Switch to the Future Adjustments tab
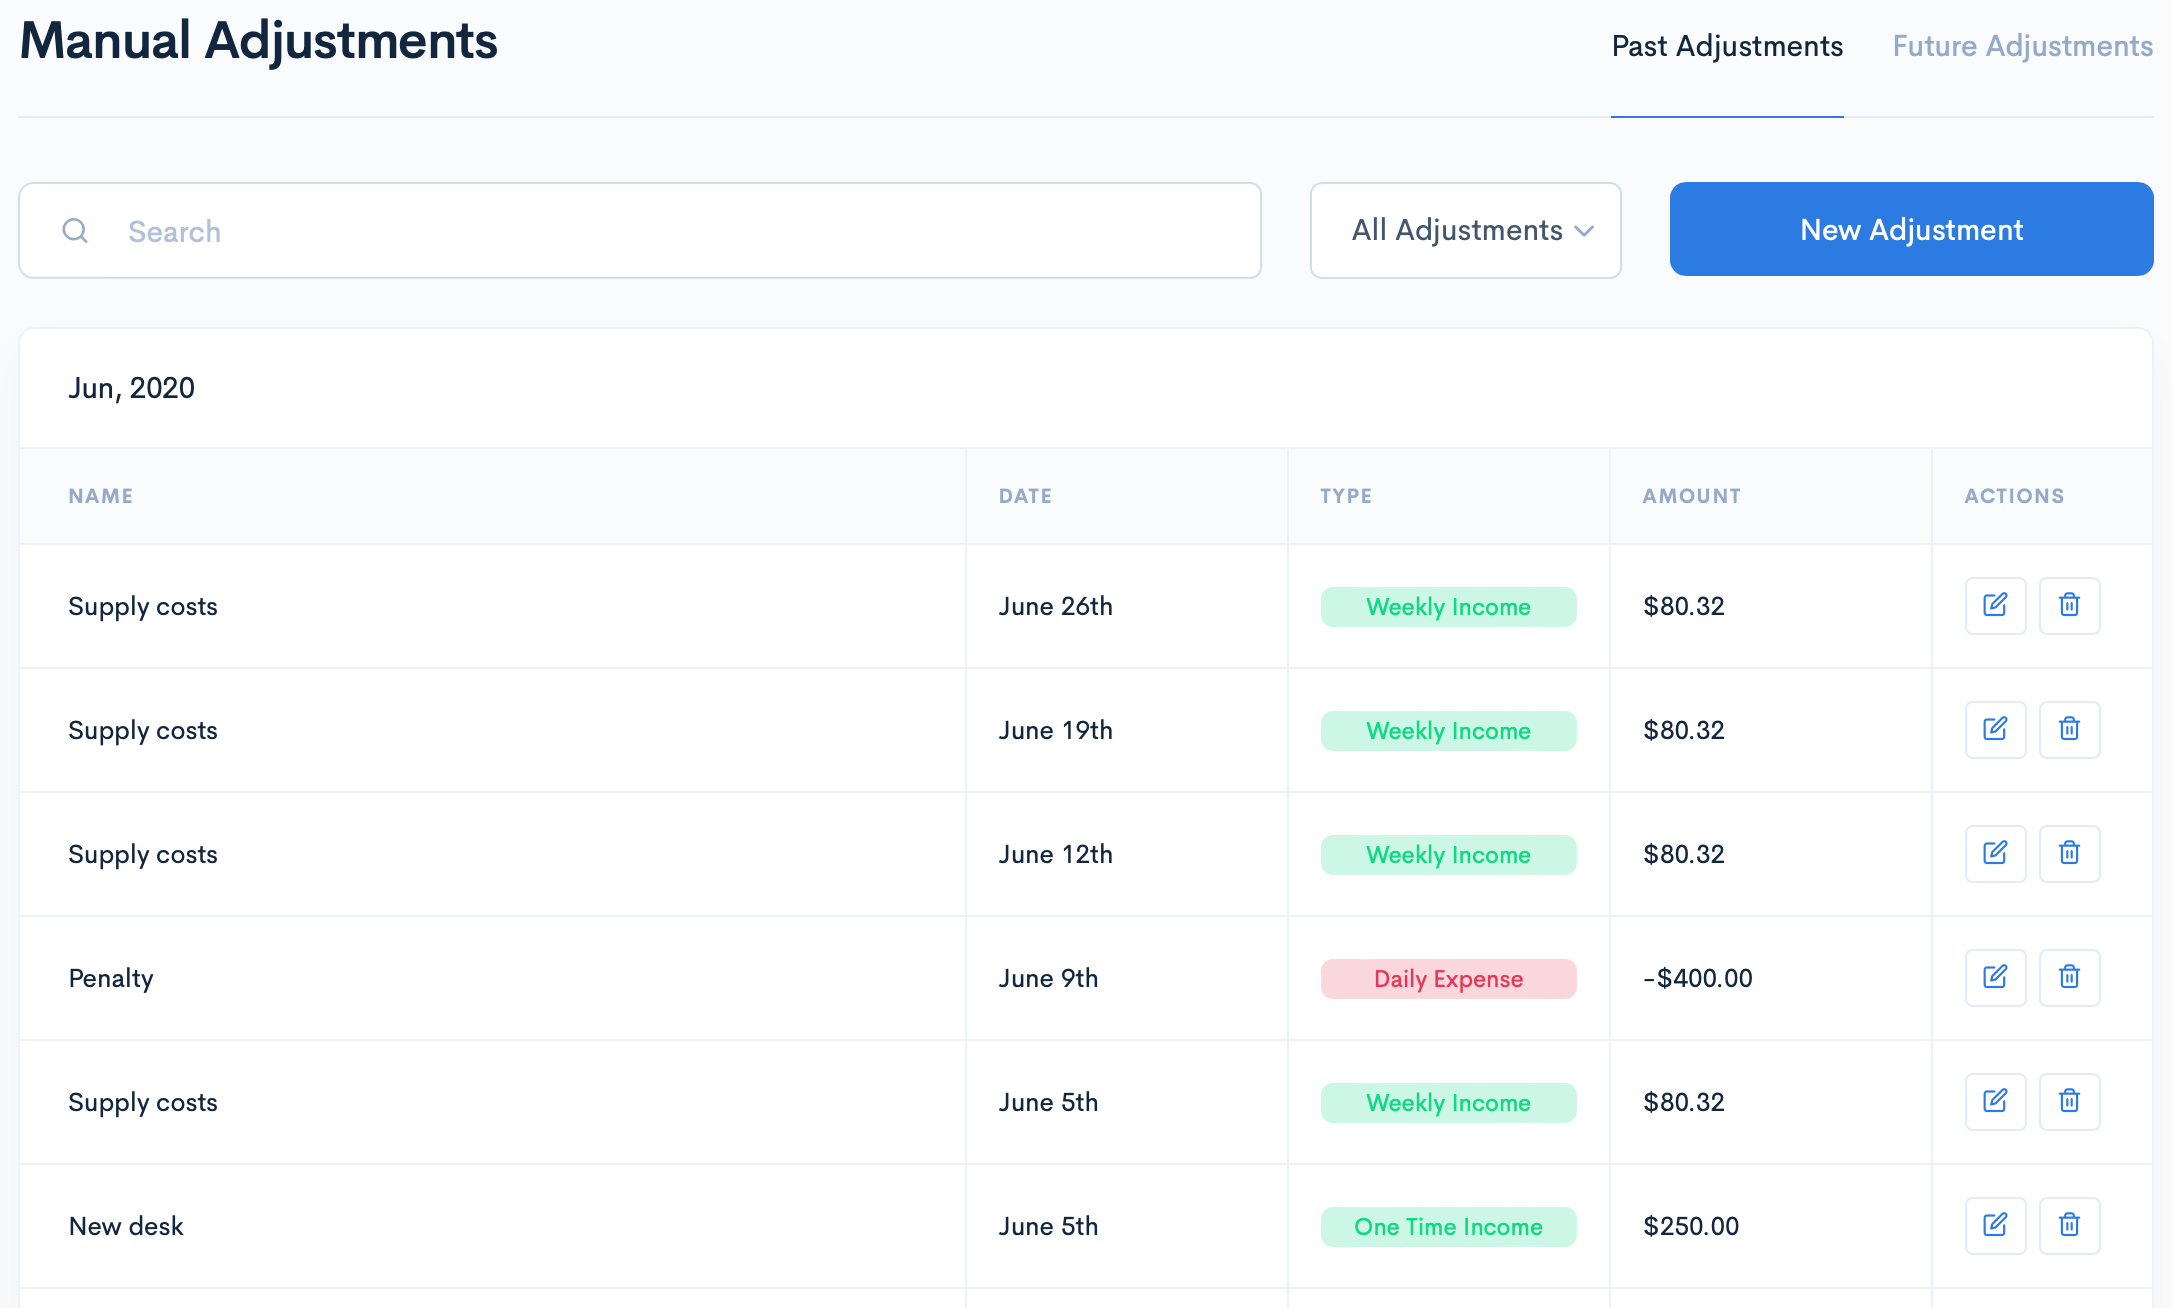 2021,46
